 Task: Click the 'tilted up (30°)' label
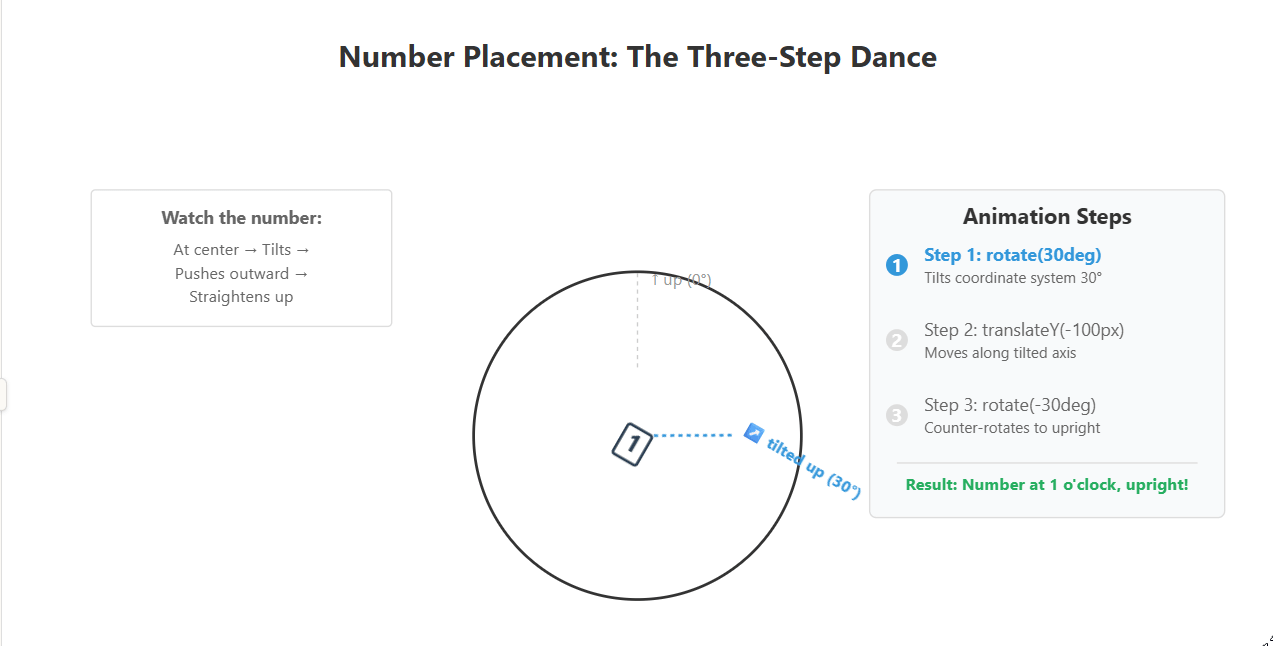814,469
